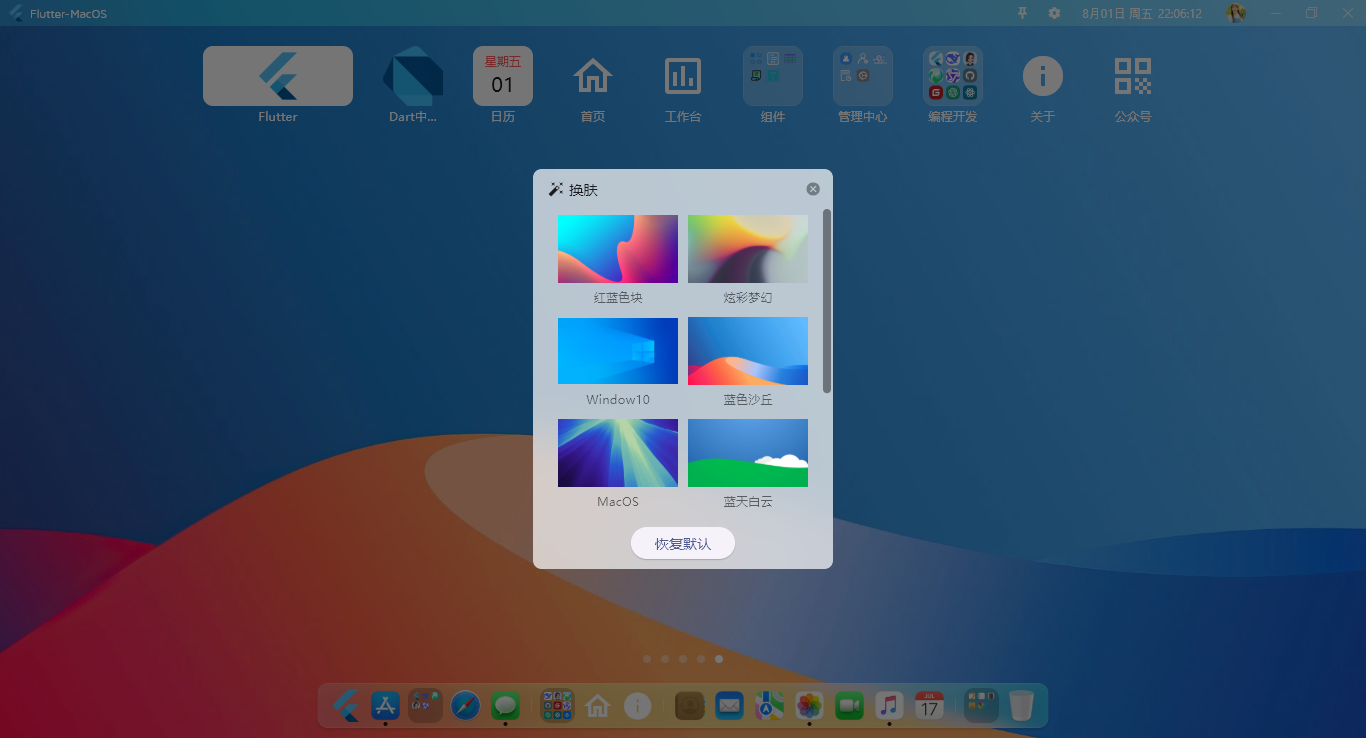
Task: Open the 编程开发 folder group
Action: pyautogui.click(x=953, y=77)
